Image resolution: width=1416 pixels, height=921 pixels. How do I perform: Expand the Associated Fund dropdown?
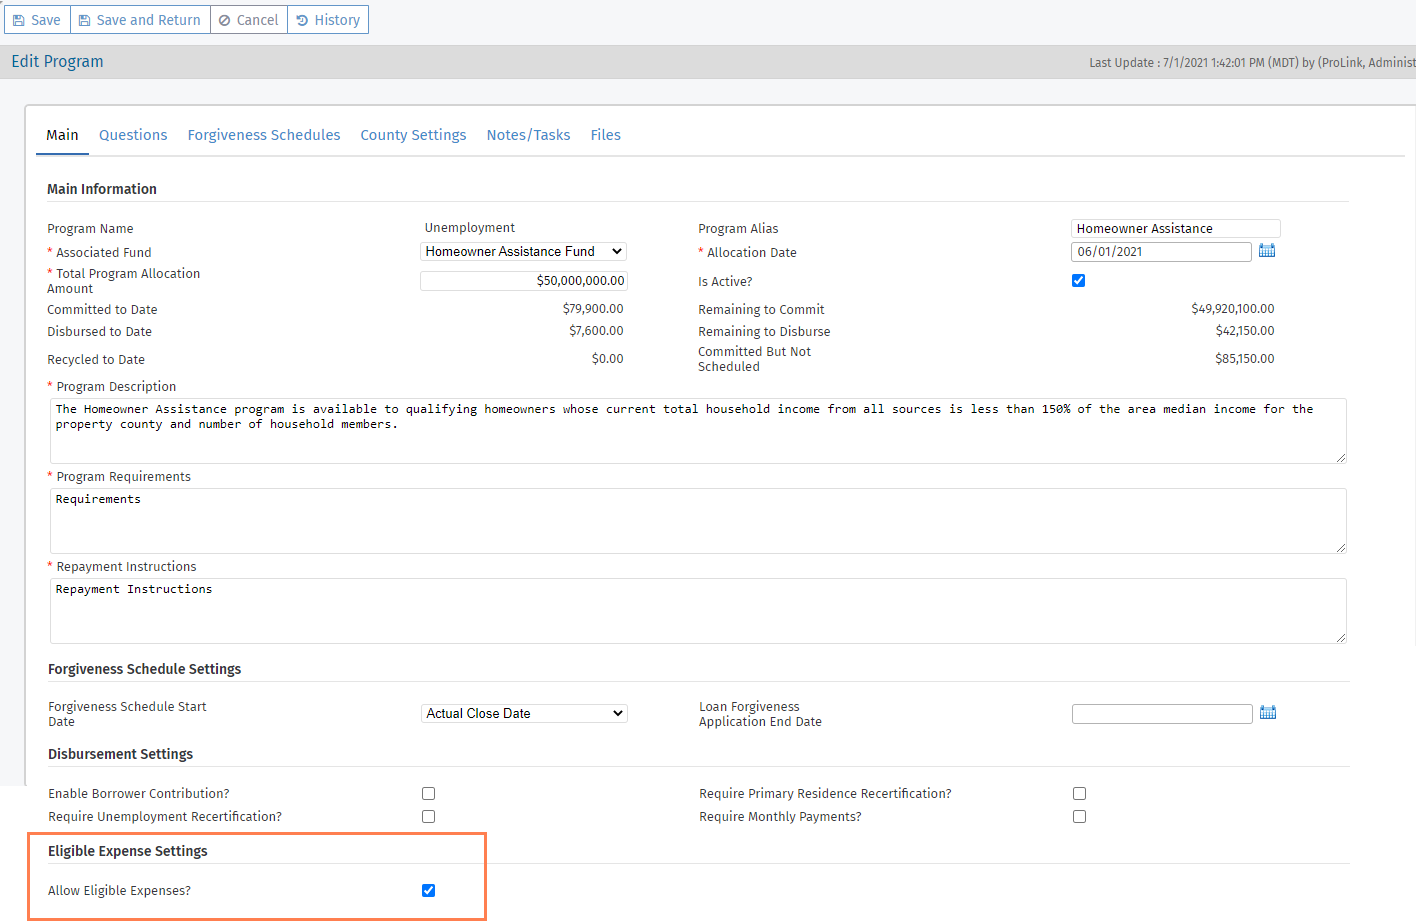(x=523, y=252)
